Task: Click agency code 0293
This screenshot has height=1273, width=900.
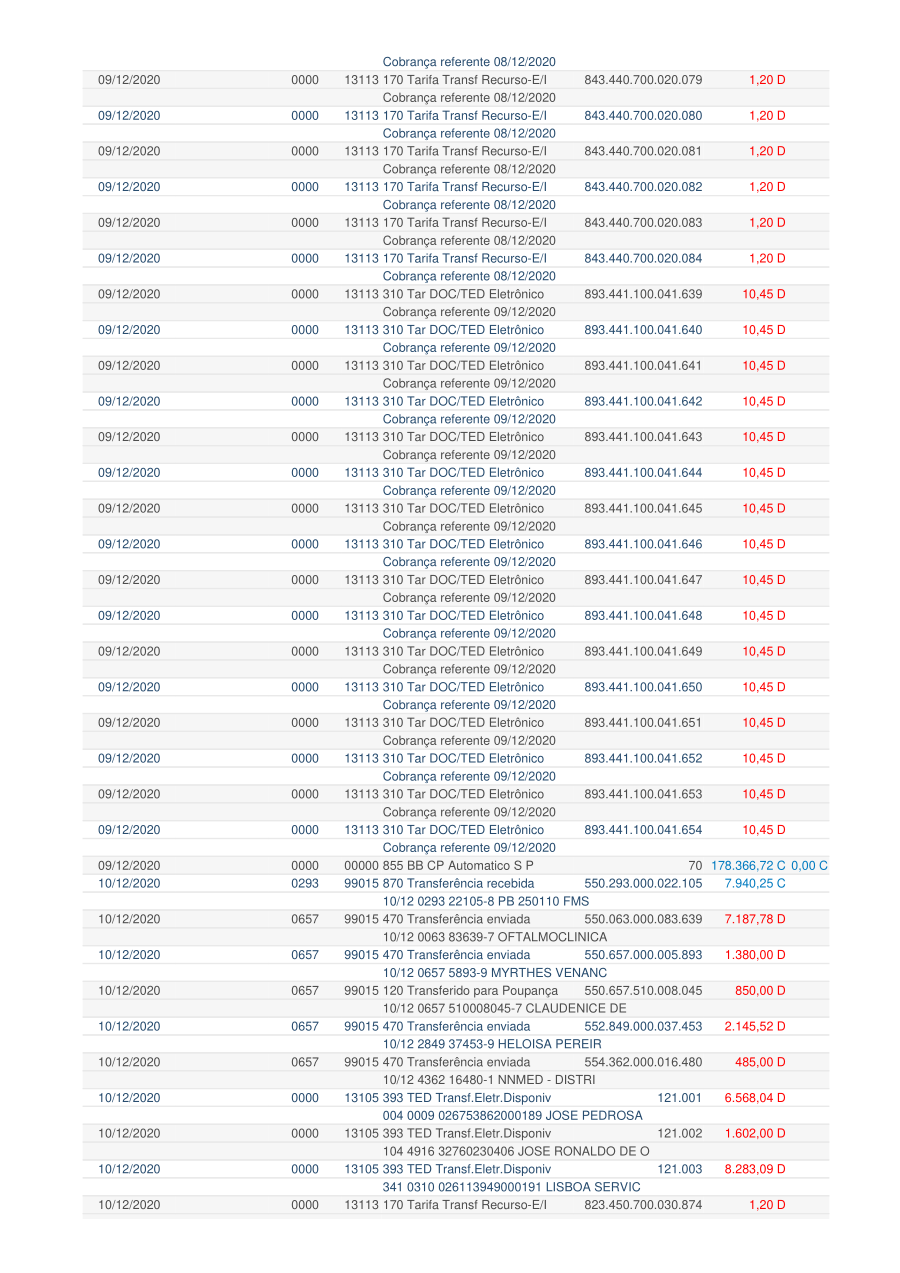Action: tap(305, 884)
